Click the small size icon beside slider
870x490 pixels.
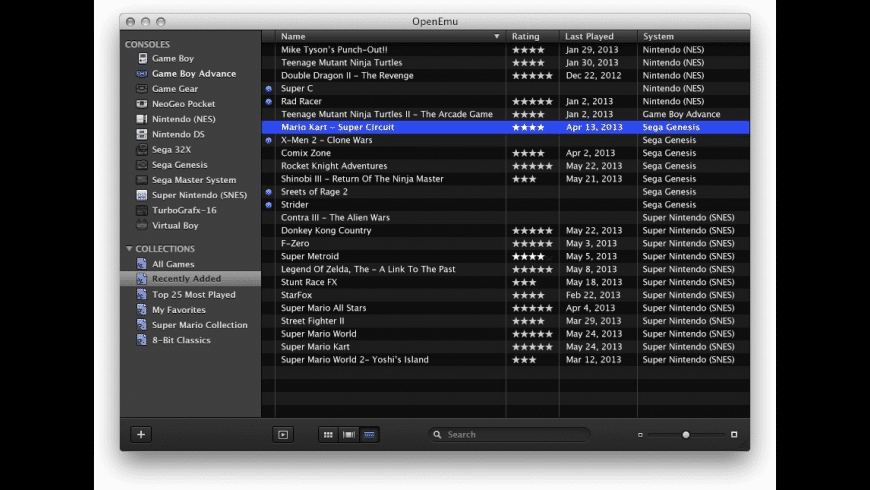(x=640, y=435)
